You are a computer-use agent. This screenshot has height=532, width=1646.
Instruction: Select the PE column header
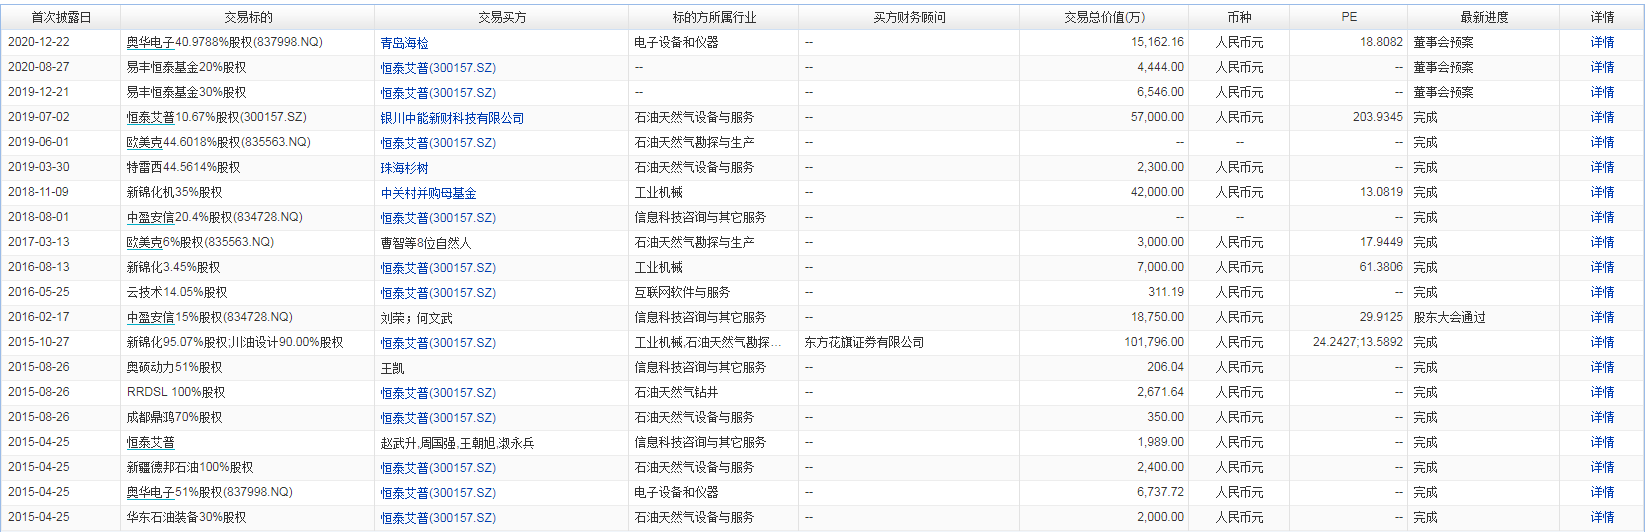click(1349, 17)
